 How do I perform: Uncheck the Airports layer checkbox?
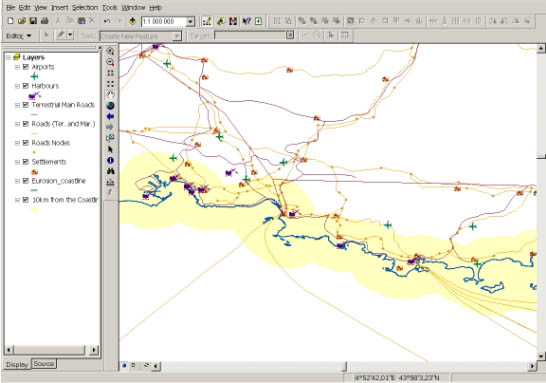(x=25, y=67)
